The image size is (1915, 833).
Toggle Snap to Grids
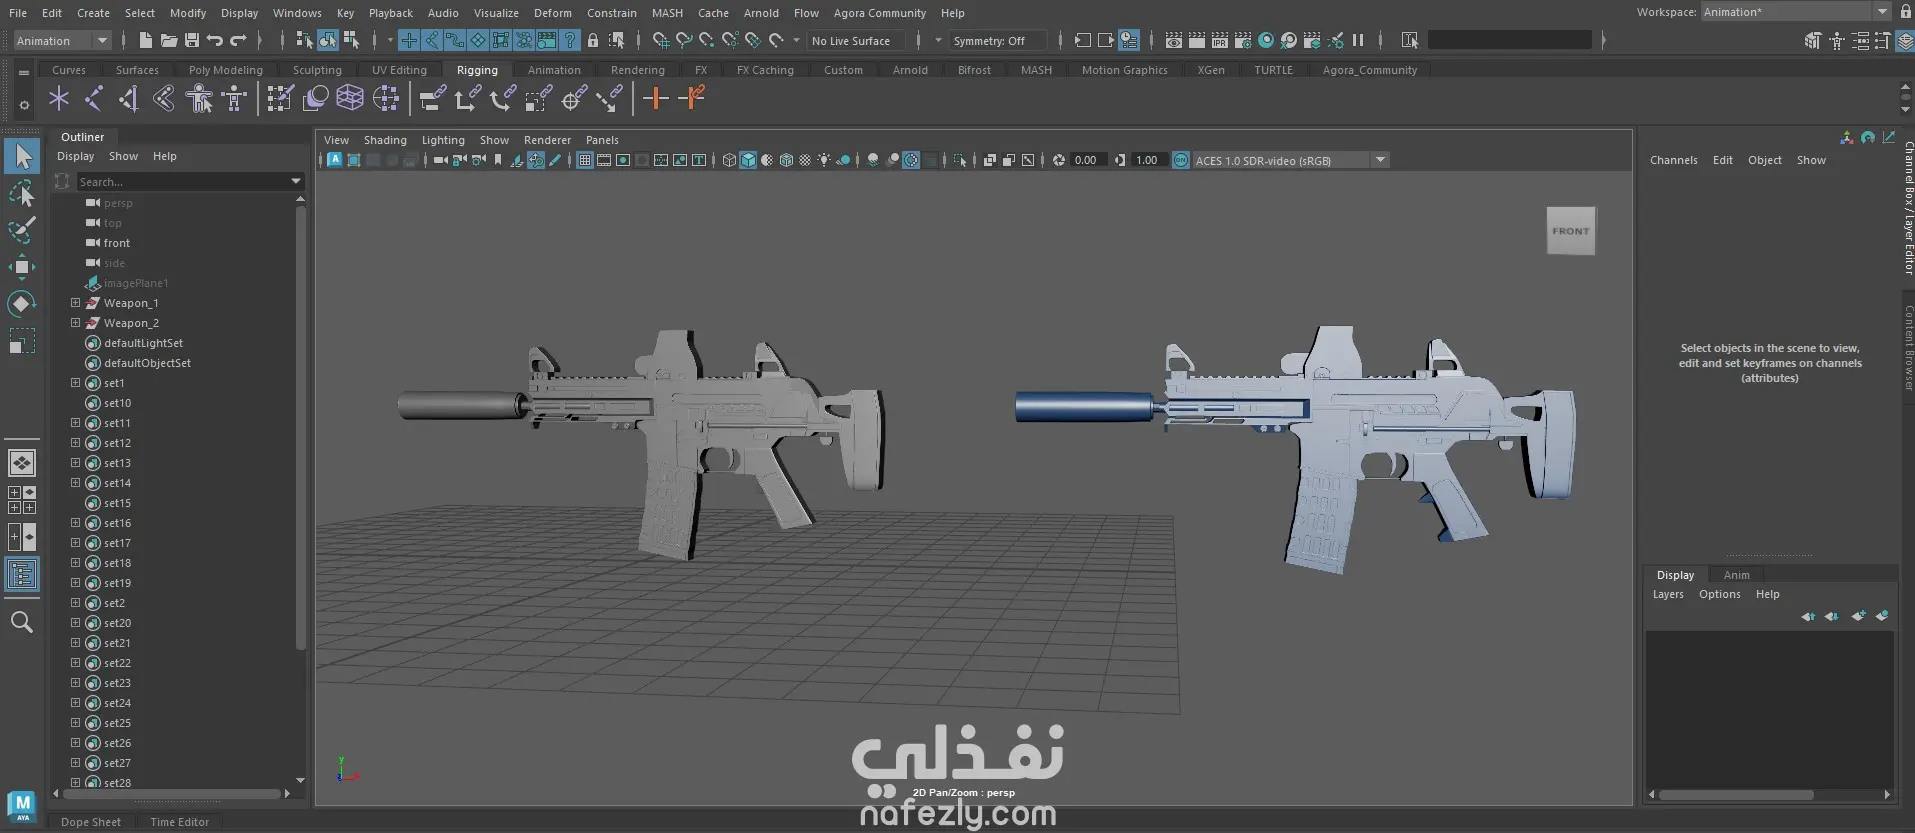(661, 40)
